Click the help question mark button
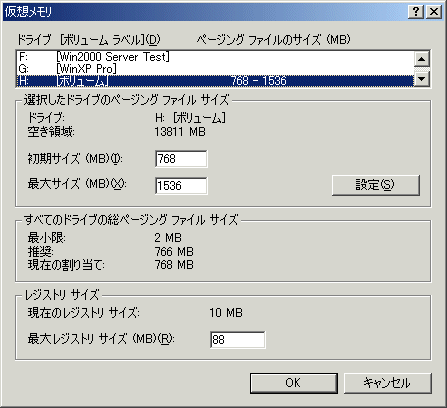The width and height of the screenshot is (447, 408). (x=416, y=12)
